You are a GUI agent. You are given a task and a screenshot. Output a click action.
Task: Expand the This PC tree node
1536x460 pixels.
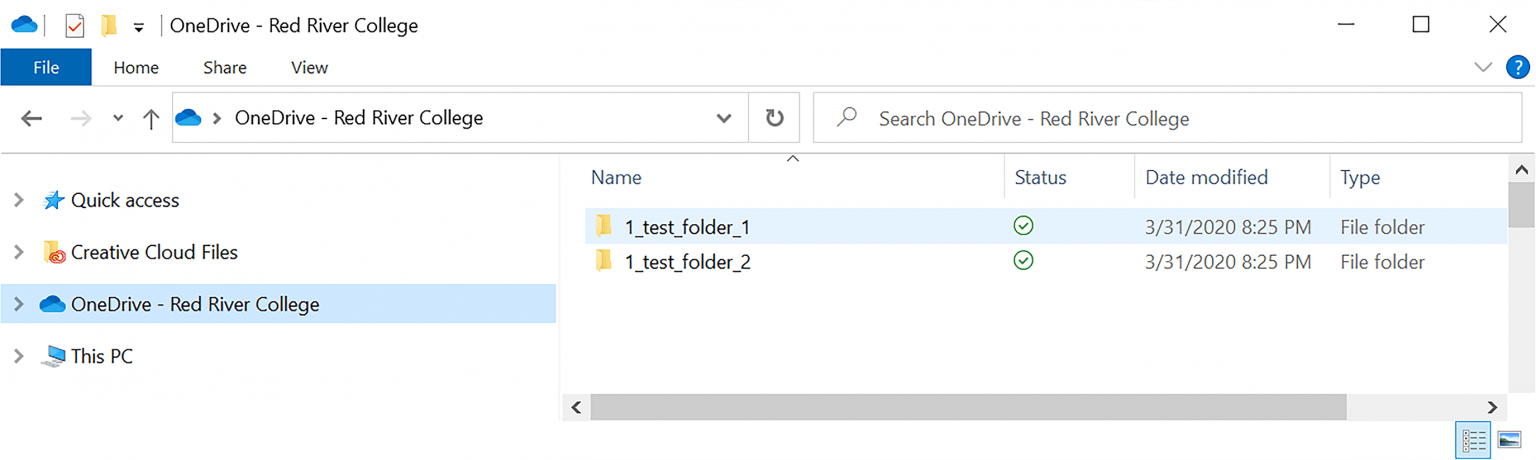coord(18,356)
